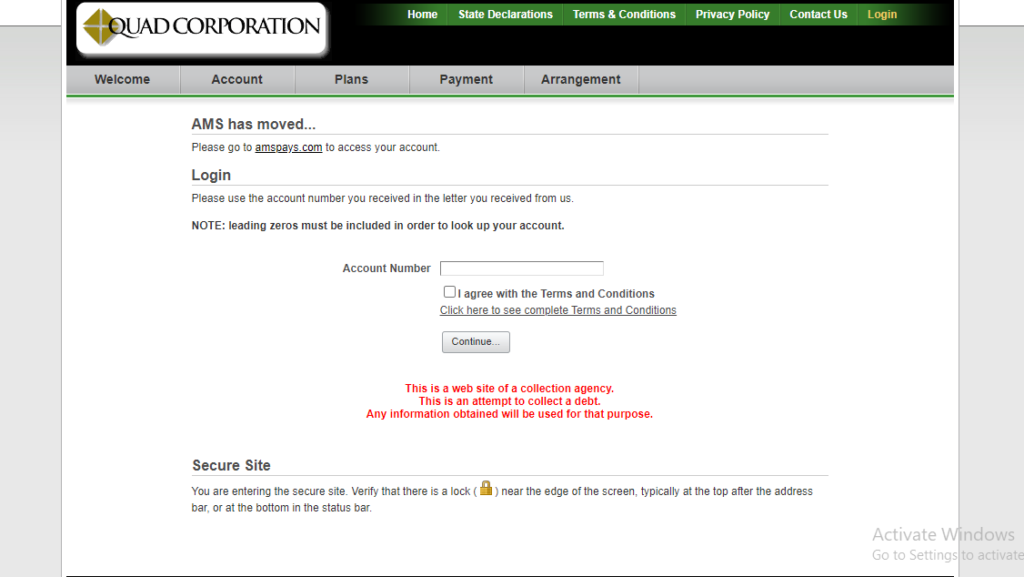Open Terms & Conditions in top menu
The height and width of the screenshot is (577, 1024).
point(624,14)
